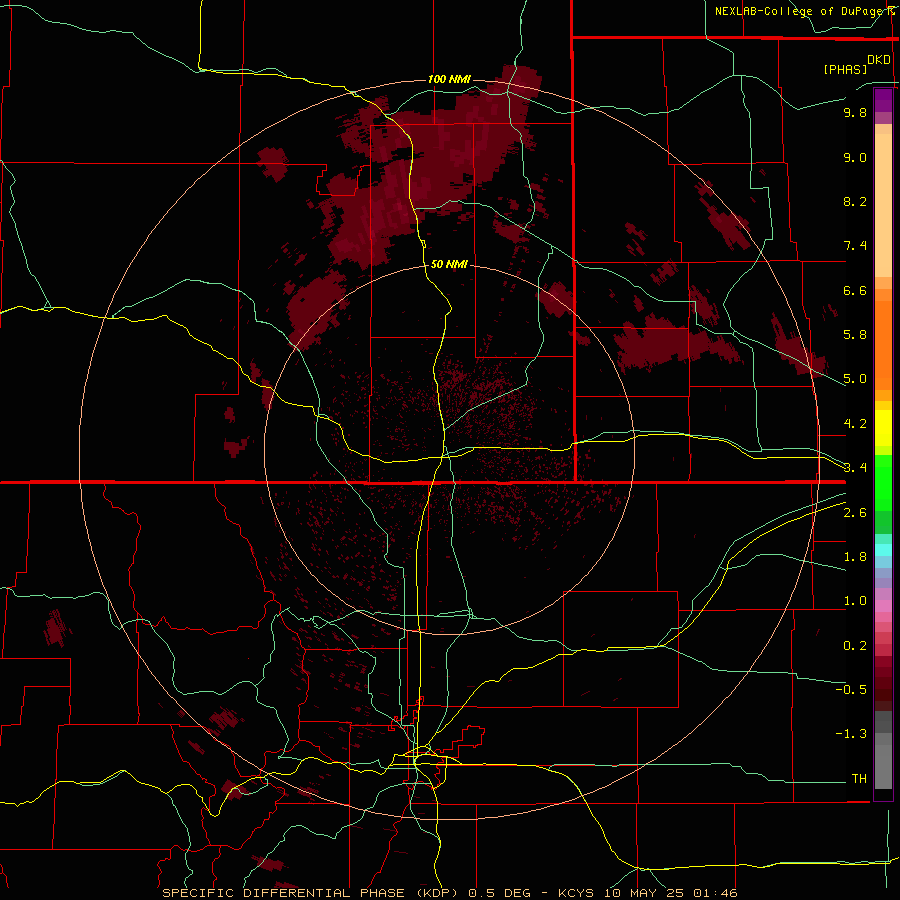Click the KCYS radar site identifier

pyautogui.click(x=577, y=893)
